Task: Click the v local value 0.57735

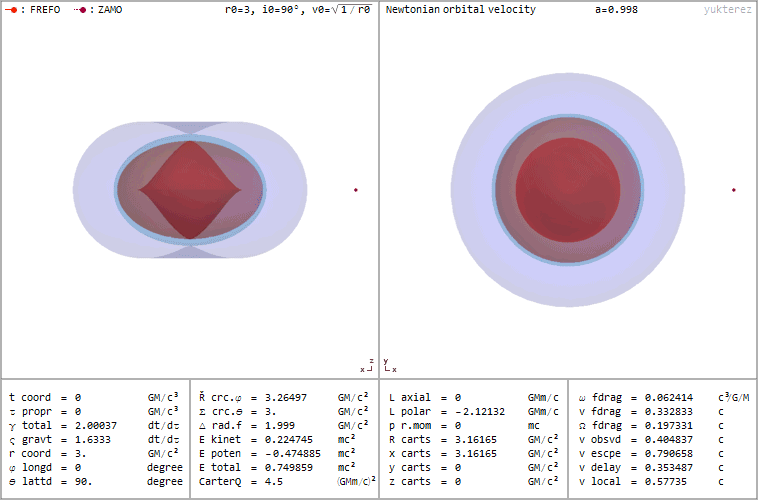Action: [x=666, y=482]
